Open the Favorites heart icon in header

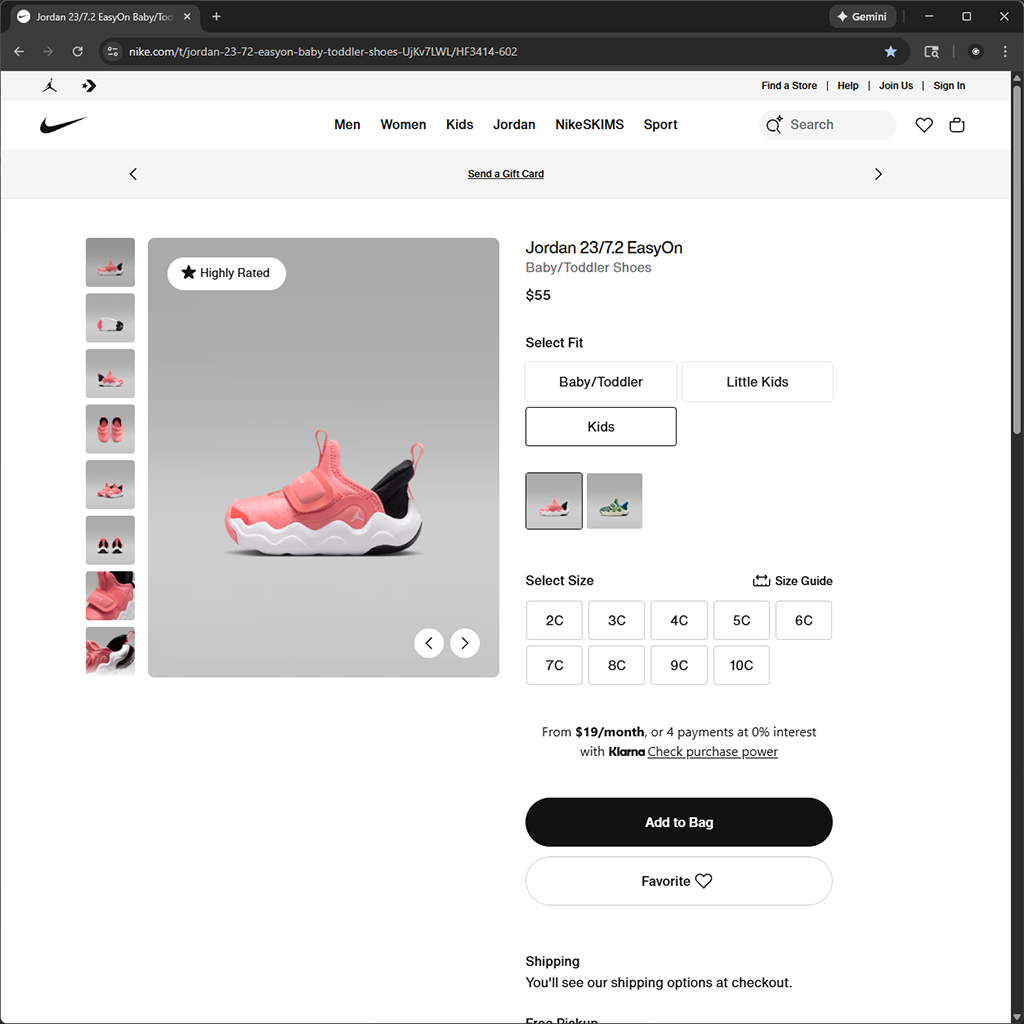pos(923,125)
